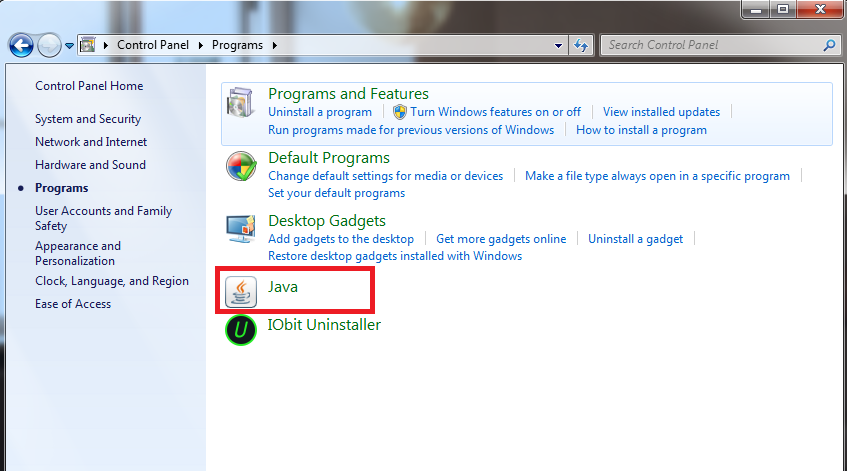
Task: Close the Control Panel window
Action: [x=820, y=10]
